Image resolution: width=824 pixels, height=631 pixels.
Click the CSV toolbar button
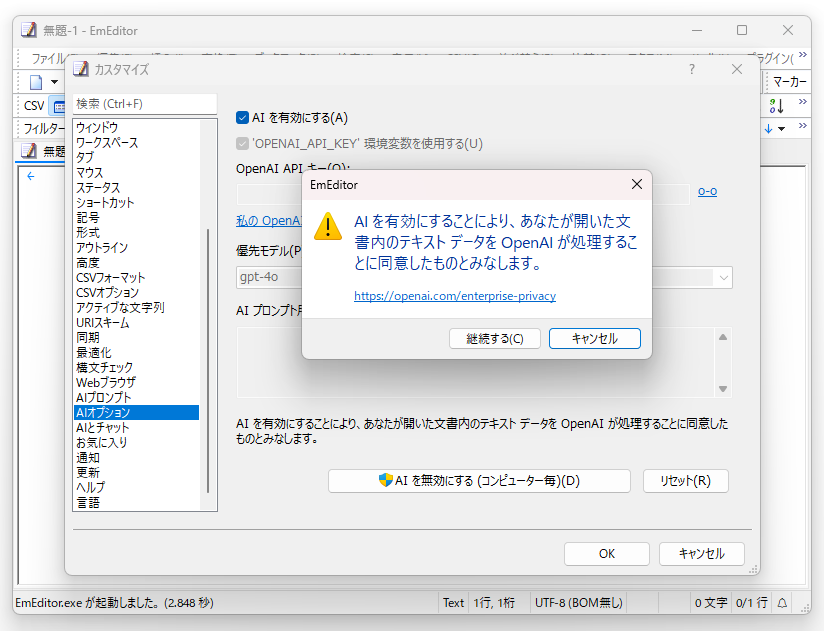(x=34, y=106)
